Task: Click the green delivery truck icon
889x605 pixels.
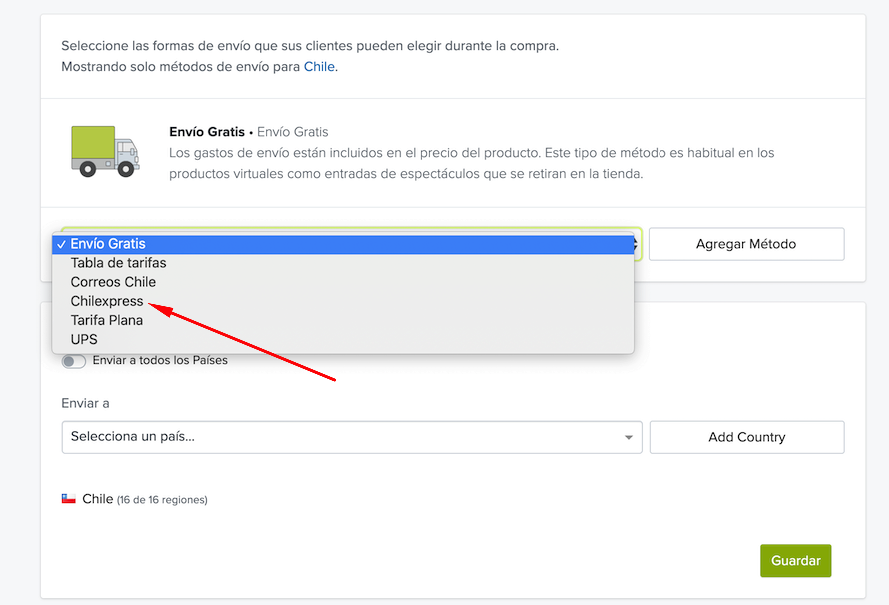Action: click(105, 151)
